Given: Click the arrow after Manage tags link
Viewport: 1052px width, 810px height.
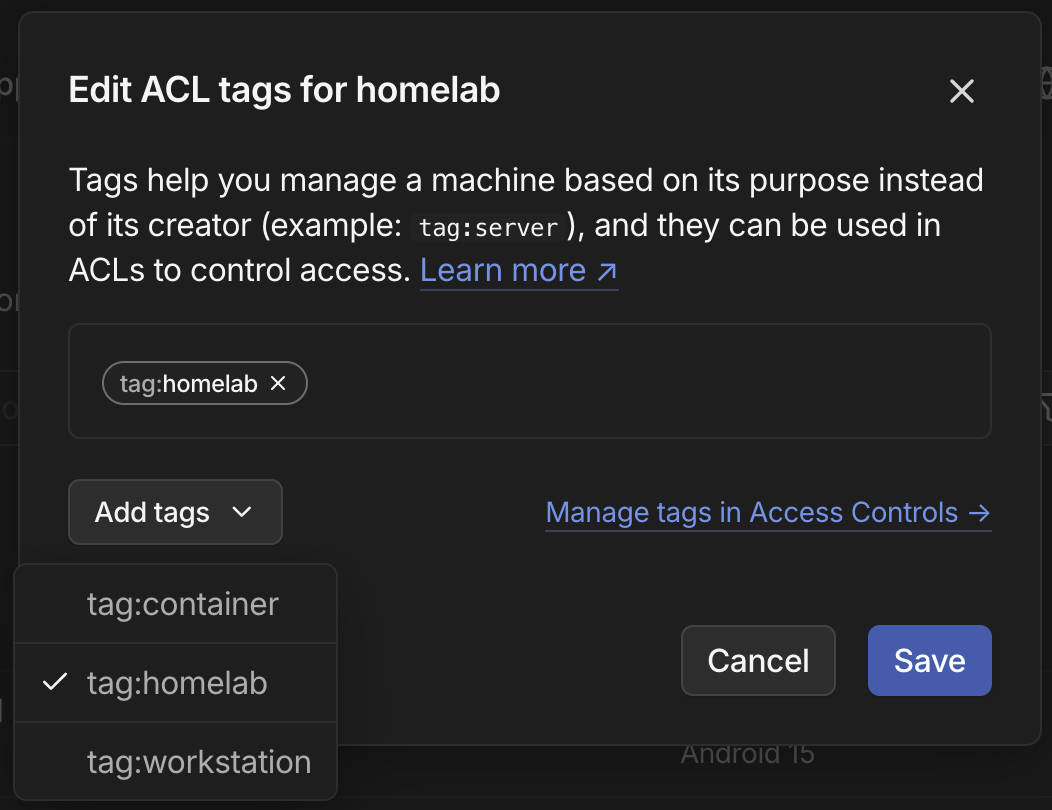Looking at the screenshot, I should (x=979, y=513).
